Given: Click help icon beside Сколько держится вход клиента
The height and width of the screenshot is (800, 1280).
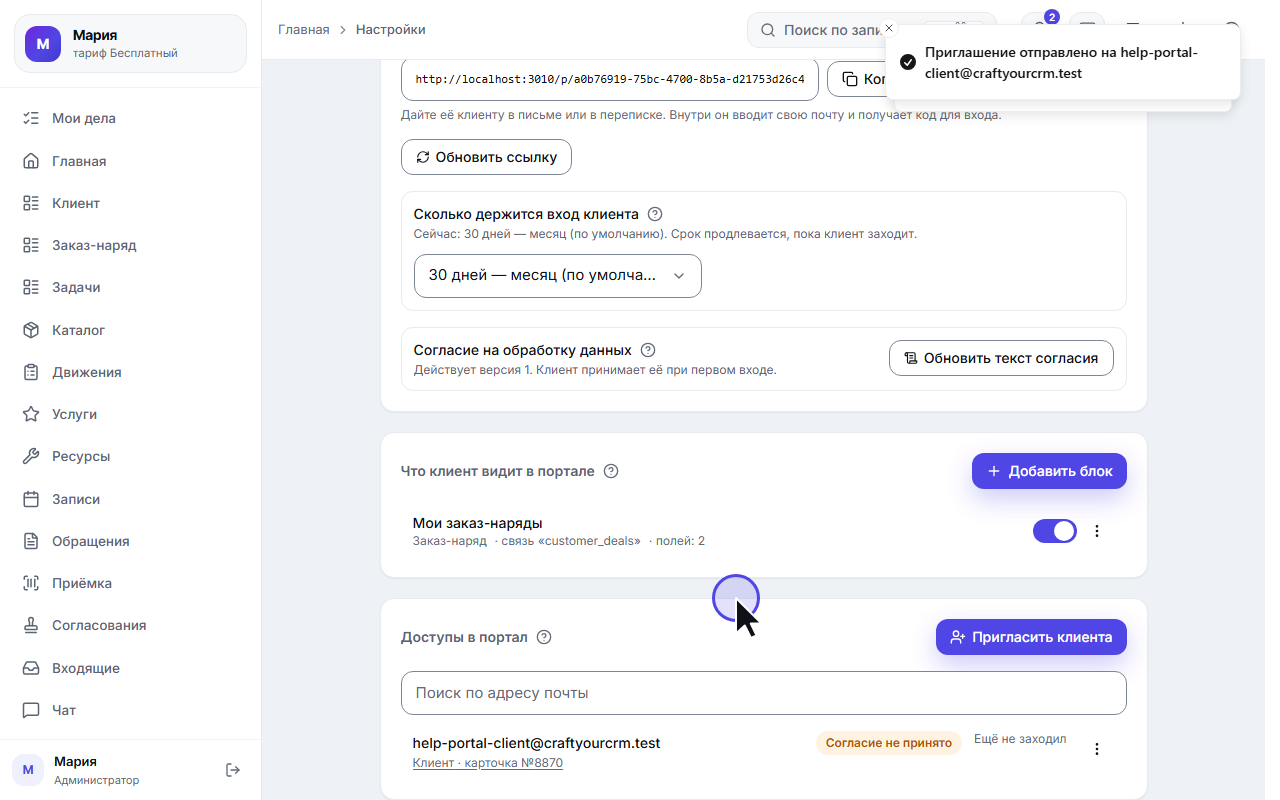Looking at the screenshot, I should coord(655,214).
